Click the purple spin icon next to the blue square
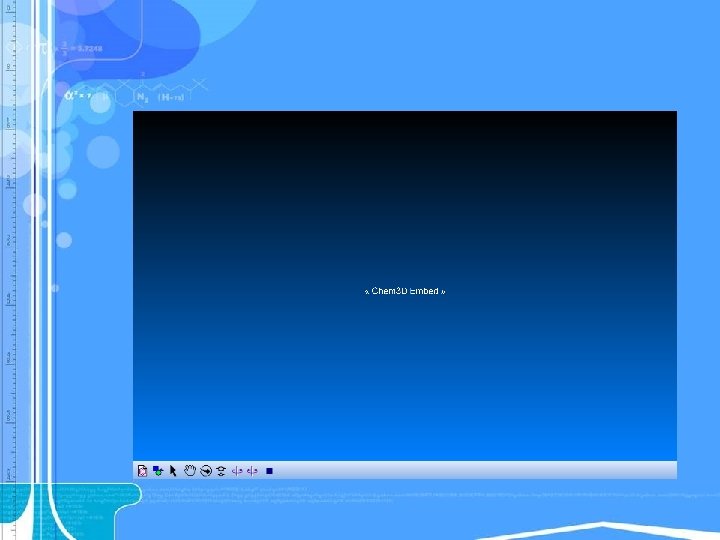Image resolution: width=720 pixels, height=540 pixels. [252, 471]
